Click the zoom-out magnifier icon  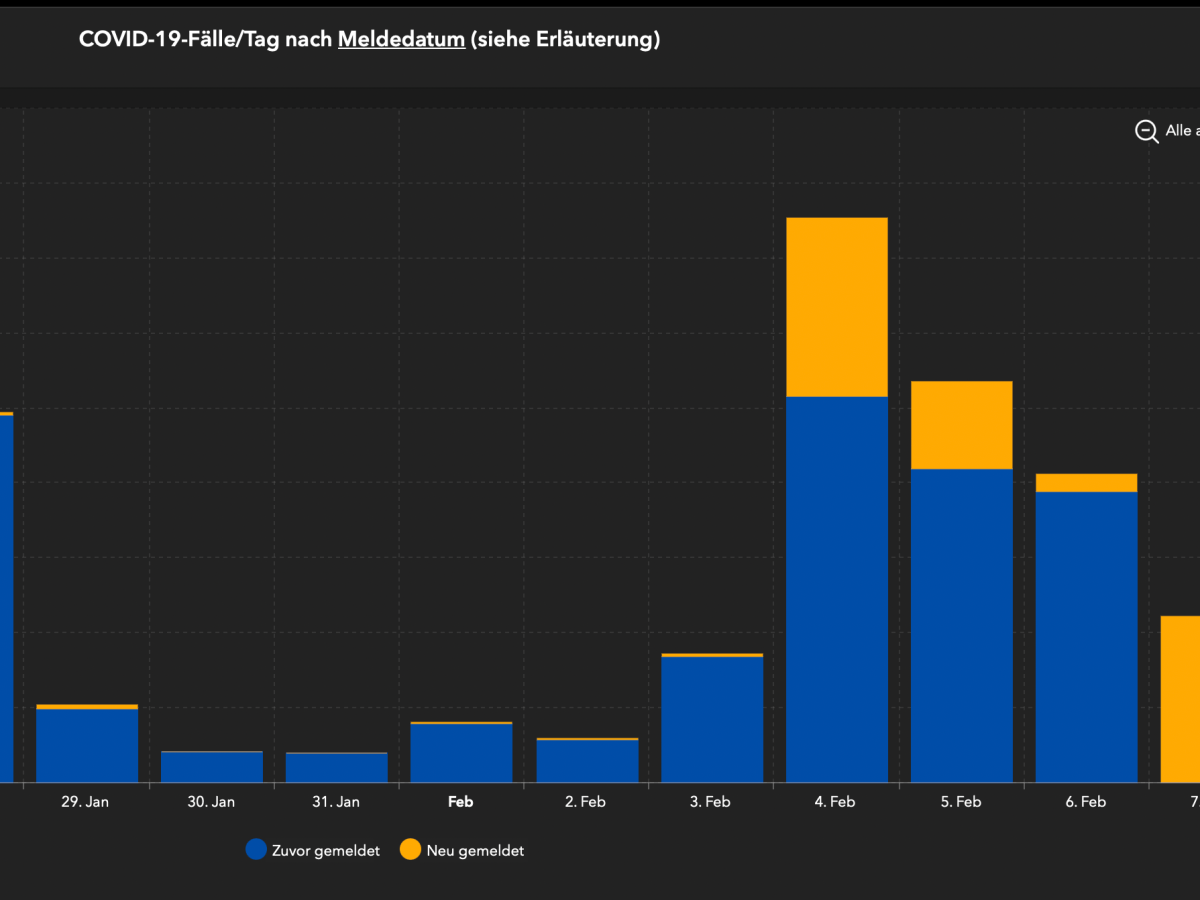pyautogui.click(x=1146, y=131)
